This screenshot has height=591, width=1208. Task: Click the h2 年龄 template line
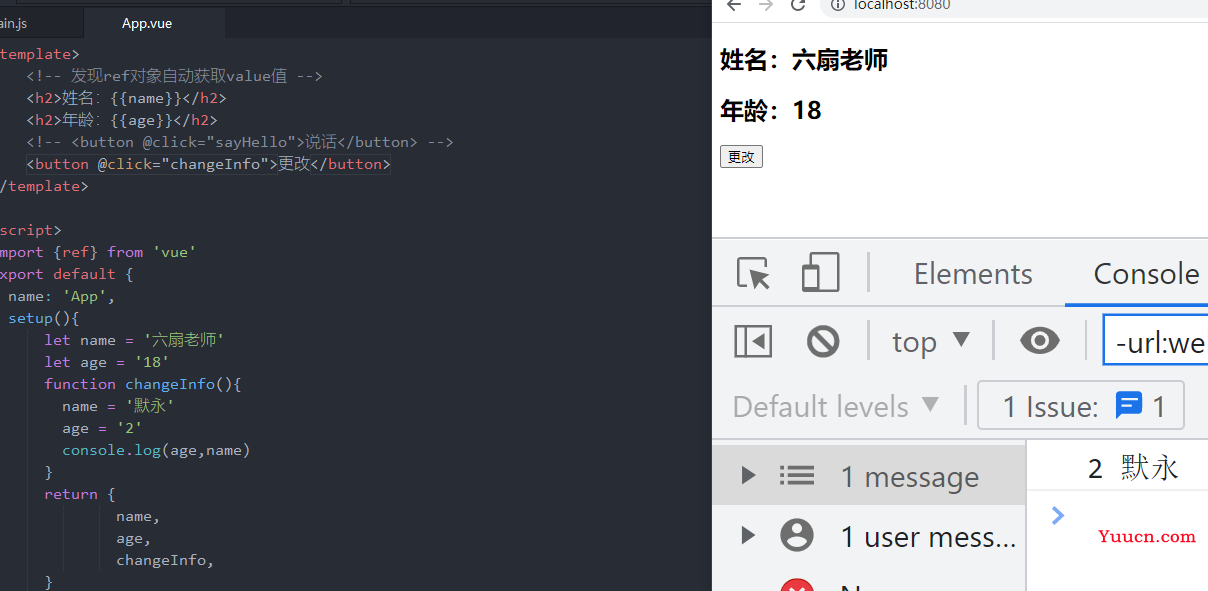[122, 120]
